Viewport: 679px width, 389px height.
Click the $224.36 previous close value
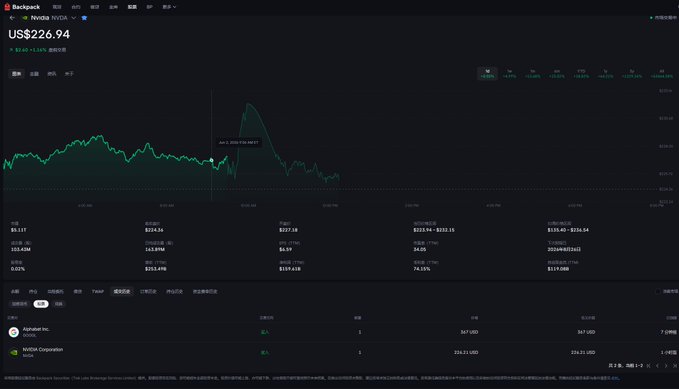pyautogui.click(x=154, y=230)
